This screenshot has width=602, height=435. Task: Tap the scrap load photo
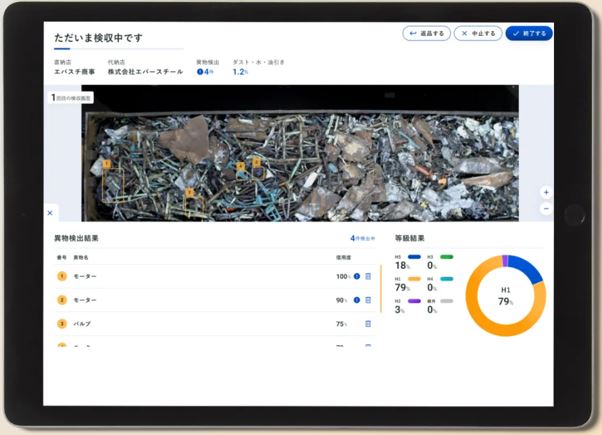[300, 153]
